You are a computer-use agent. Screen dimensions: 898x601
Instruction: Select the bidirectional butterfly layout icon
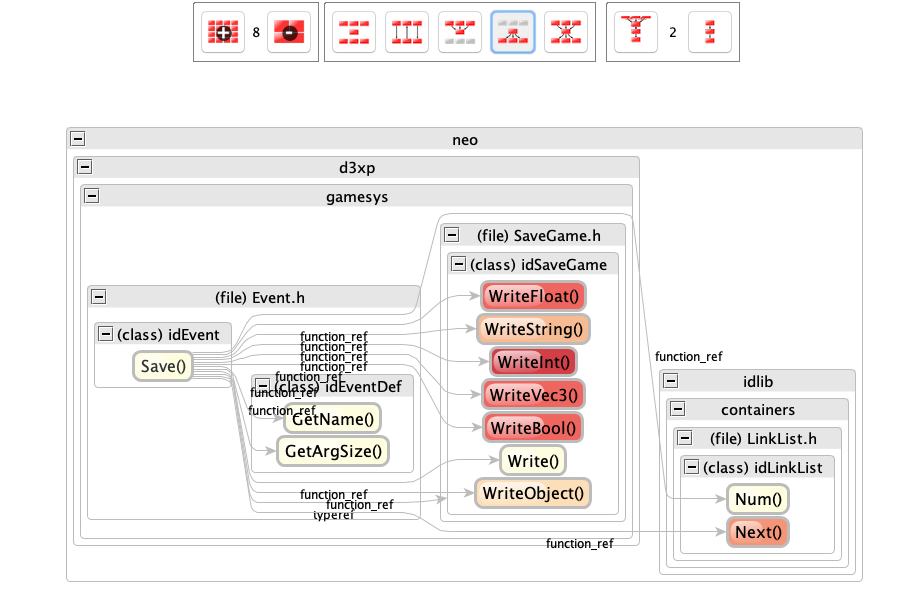tap(566, 32)
